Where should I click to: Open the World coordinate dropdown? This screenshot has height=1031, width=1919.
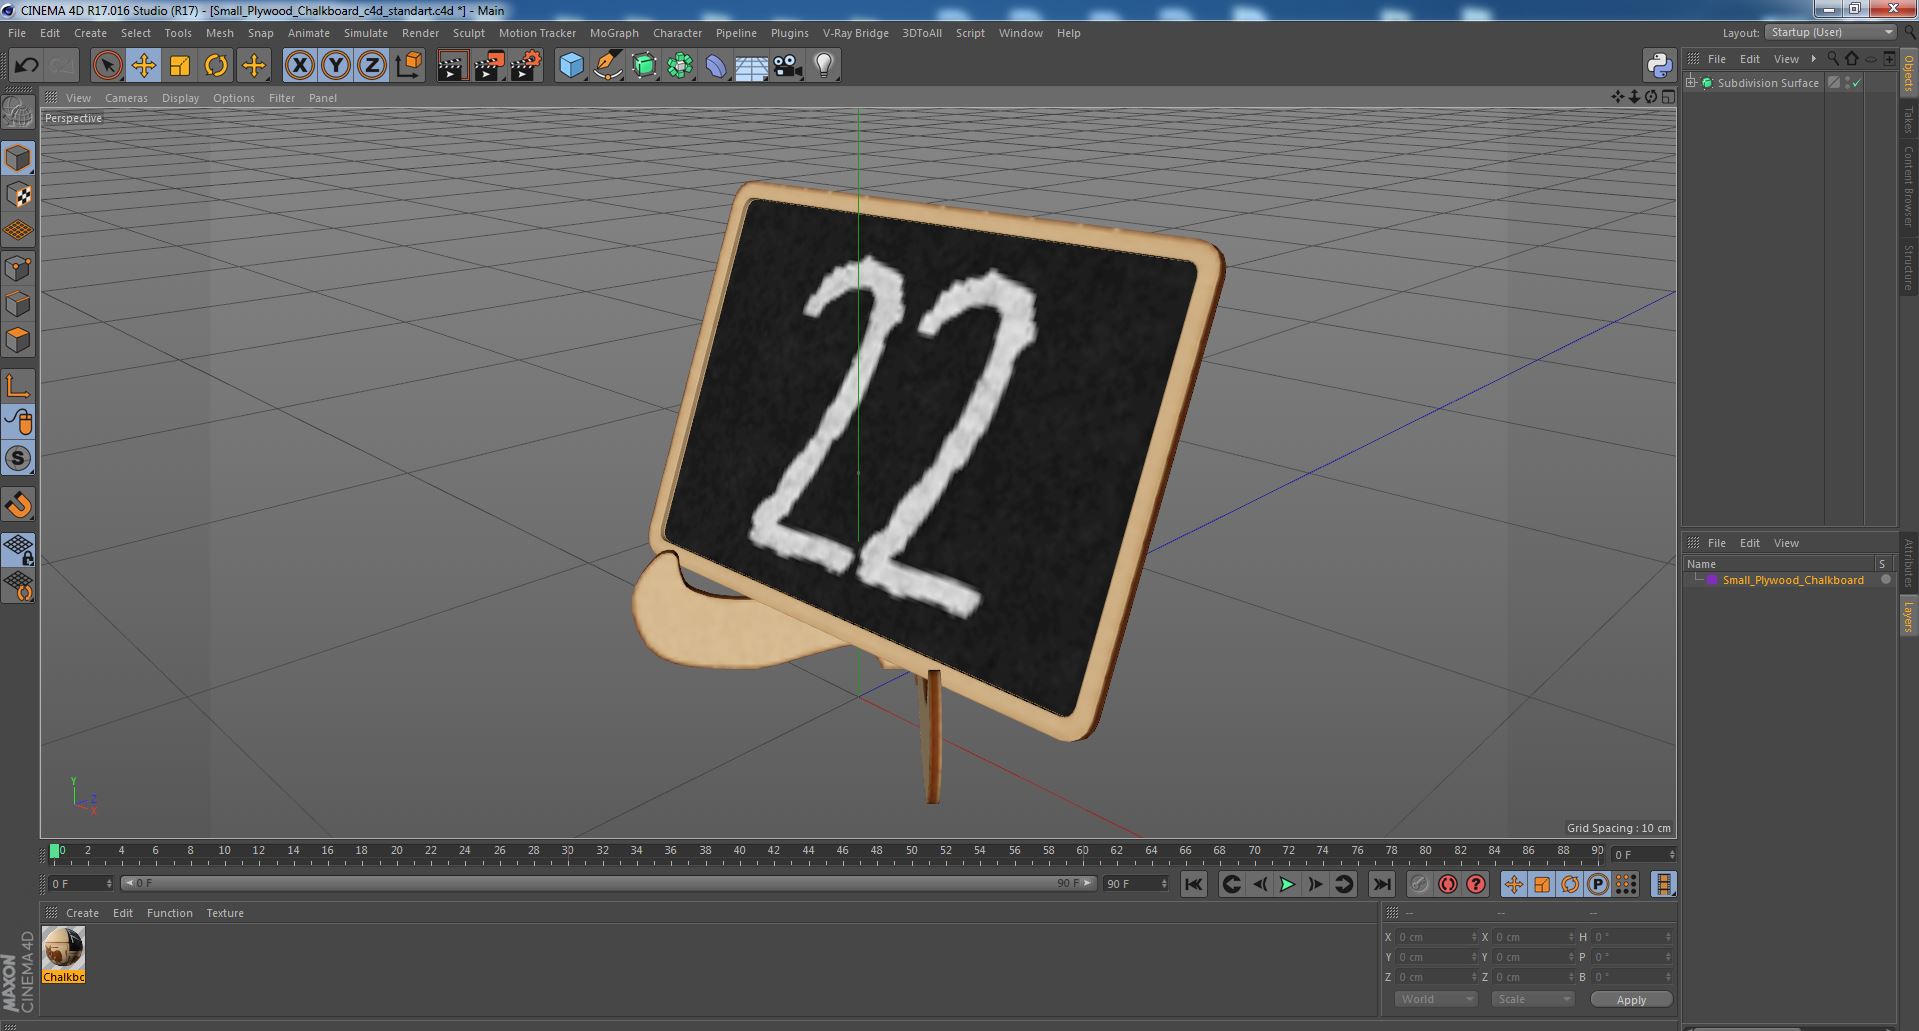[1436, 999]
